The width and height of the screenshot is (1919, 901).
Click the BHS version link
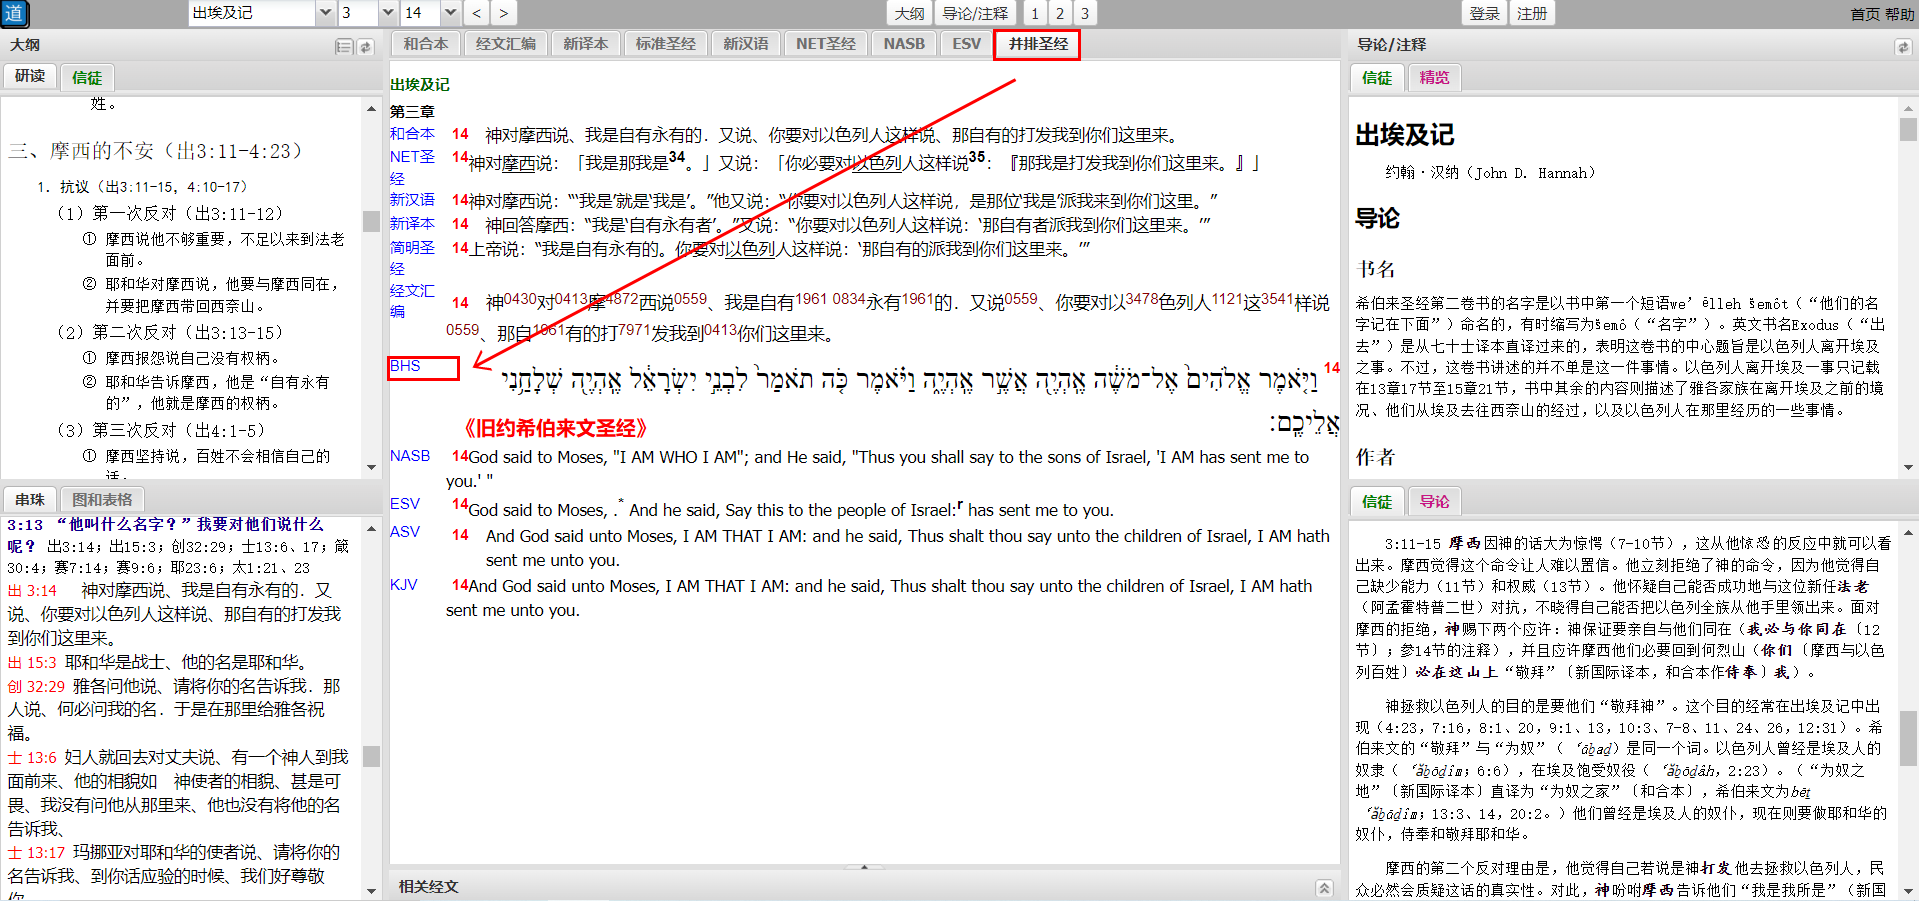click(x=405, y=366)
